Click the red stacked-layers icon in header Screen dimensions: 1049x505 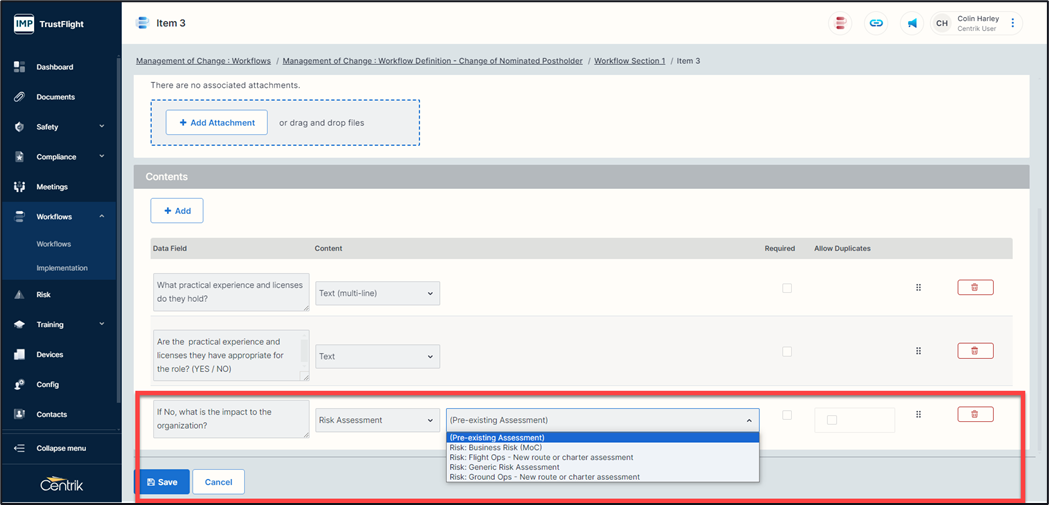(841, 23)
